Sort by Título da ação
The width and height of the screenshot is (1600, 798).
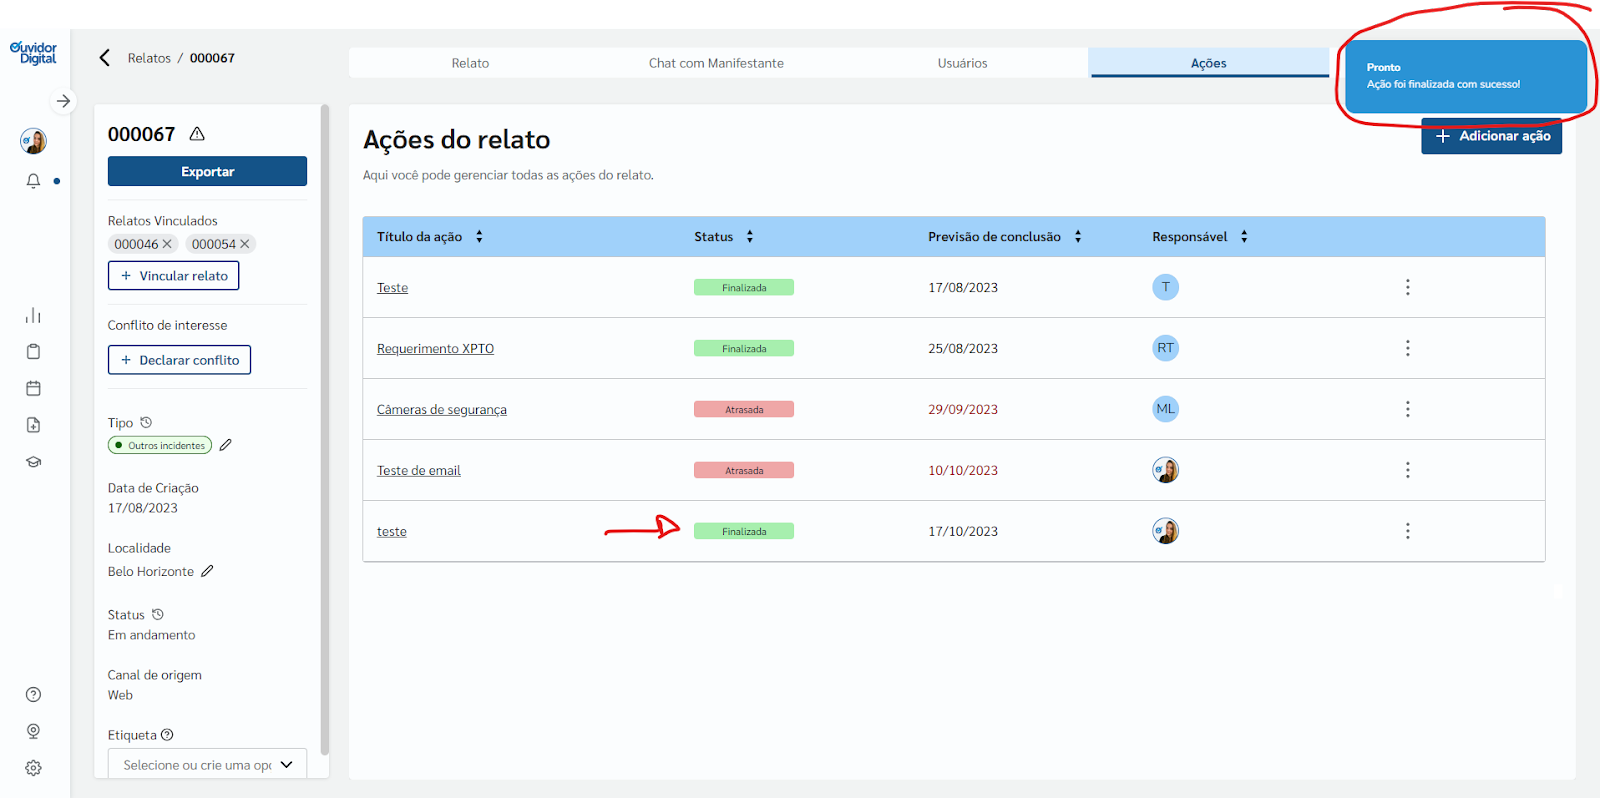[480, 237]
